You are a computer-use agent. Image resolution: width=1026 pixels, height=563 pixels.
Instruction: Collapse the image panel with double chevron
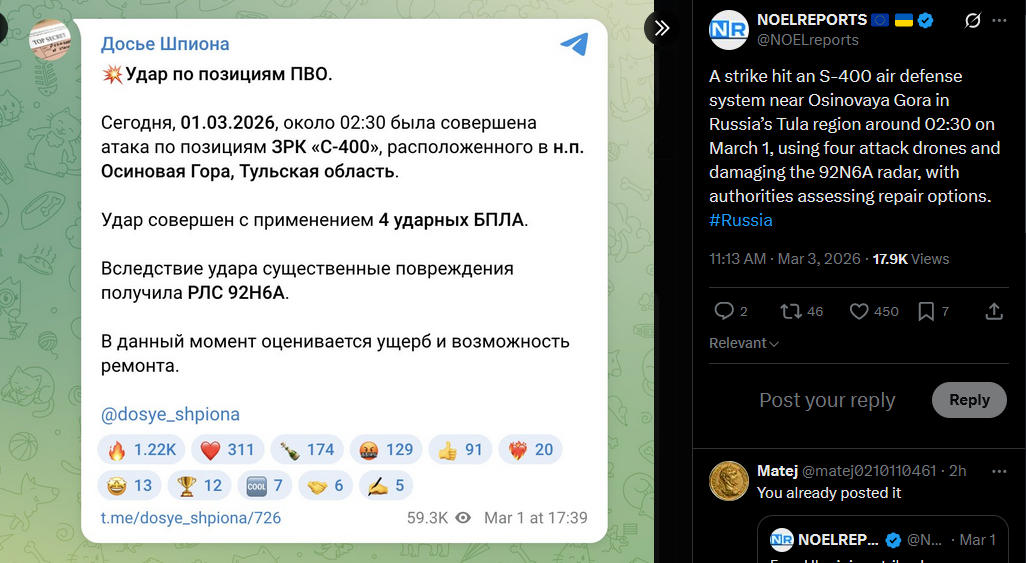click(662, 27)
